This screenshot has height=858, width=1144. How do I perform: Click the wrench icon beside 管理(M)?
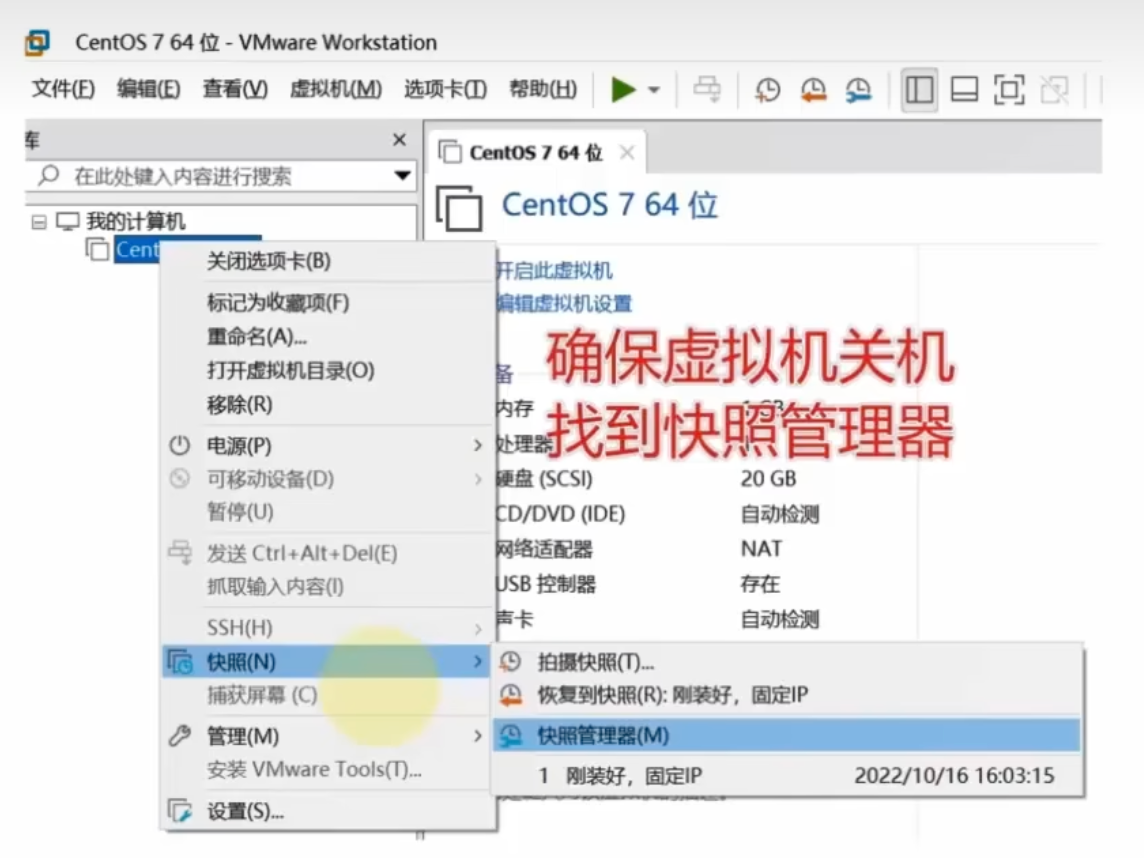coord(179,736)
